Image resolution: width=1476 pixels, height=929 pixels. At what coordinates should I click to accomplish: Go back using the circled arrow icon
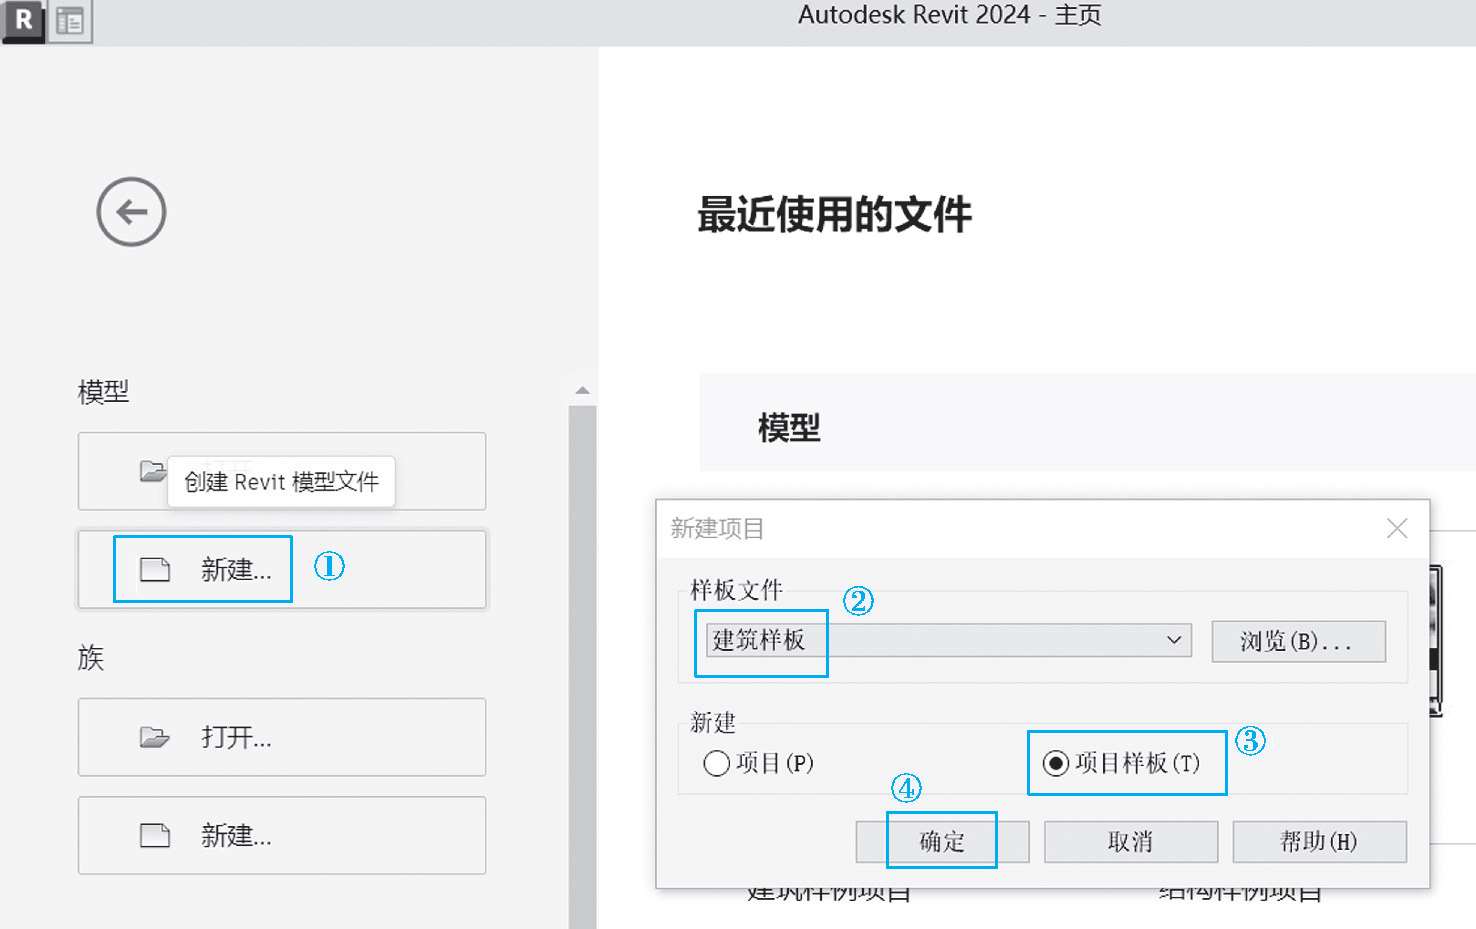tap(131, 212)
